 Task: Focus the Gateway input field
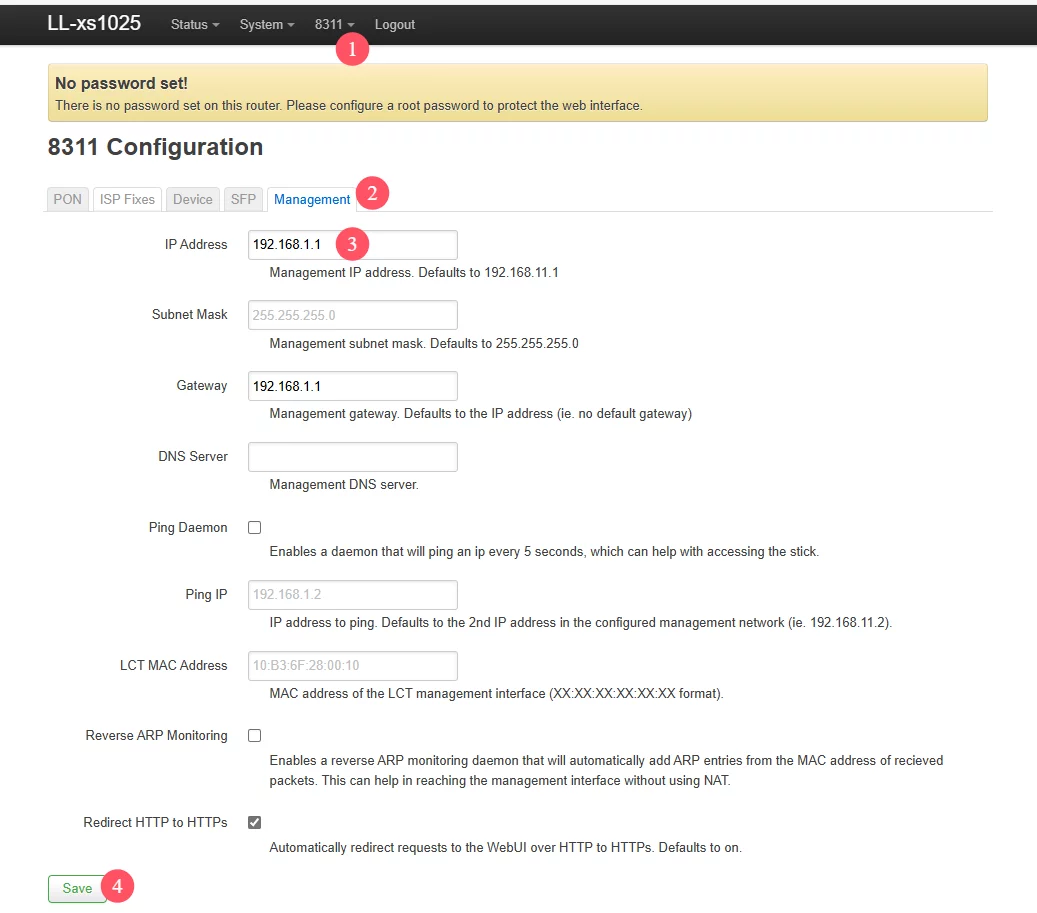353,386
